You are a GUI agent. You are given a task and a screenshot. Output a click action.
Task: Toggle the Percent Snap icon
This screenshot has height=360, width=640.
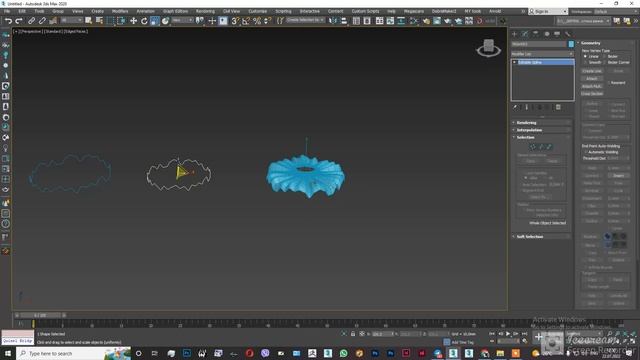[257, 21]
